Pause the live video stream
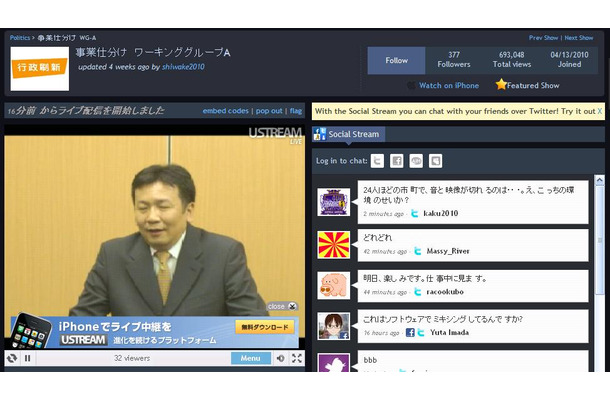 (x=28, y=358)
